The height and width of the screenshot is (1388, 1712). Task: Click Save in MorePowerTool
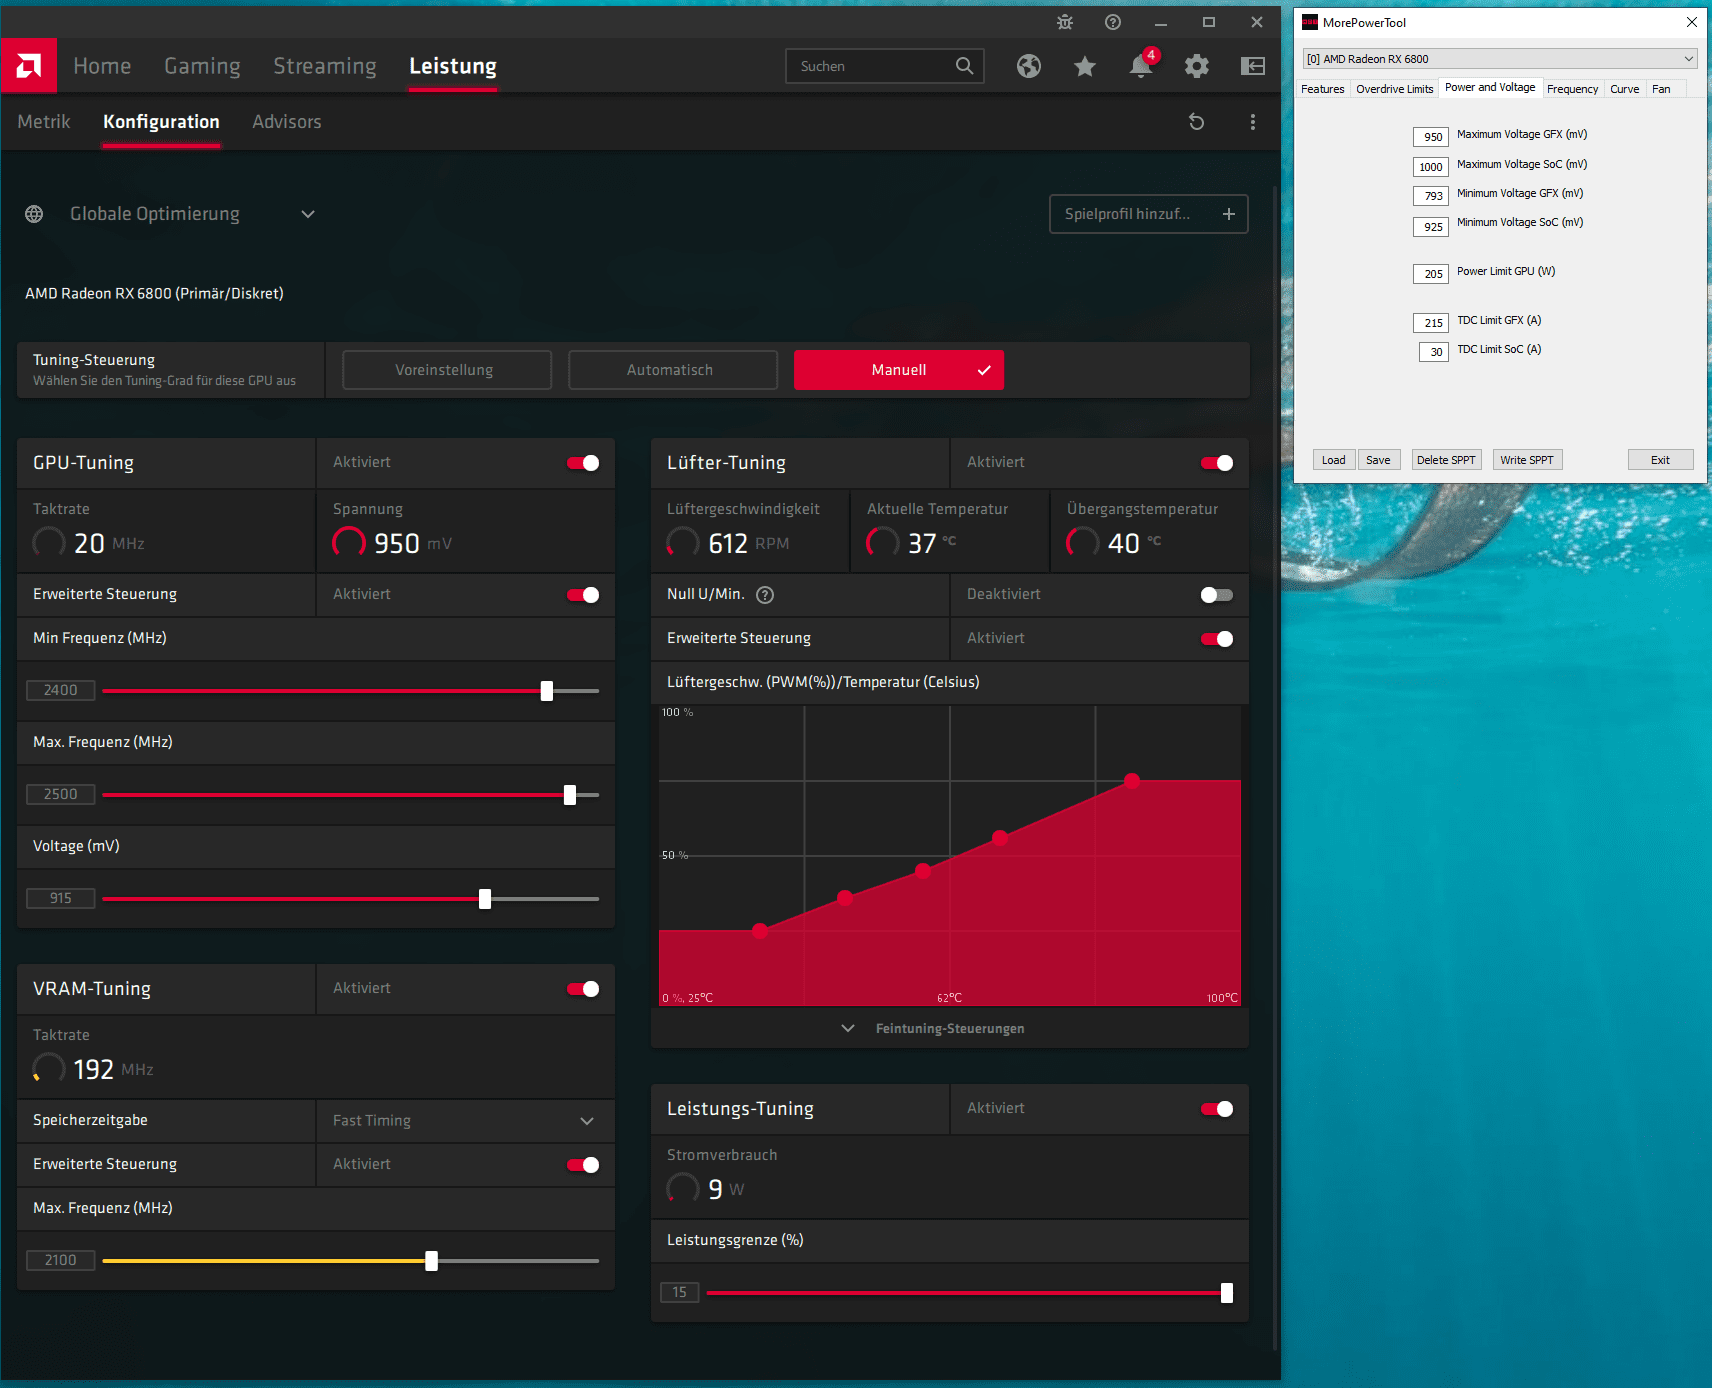pyautogui.click(x=1378, y=460)
